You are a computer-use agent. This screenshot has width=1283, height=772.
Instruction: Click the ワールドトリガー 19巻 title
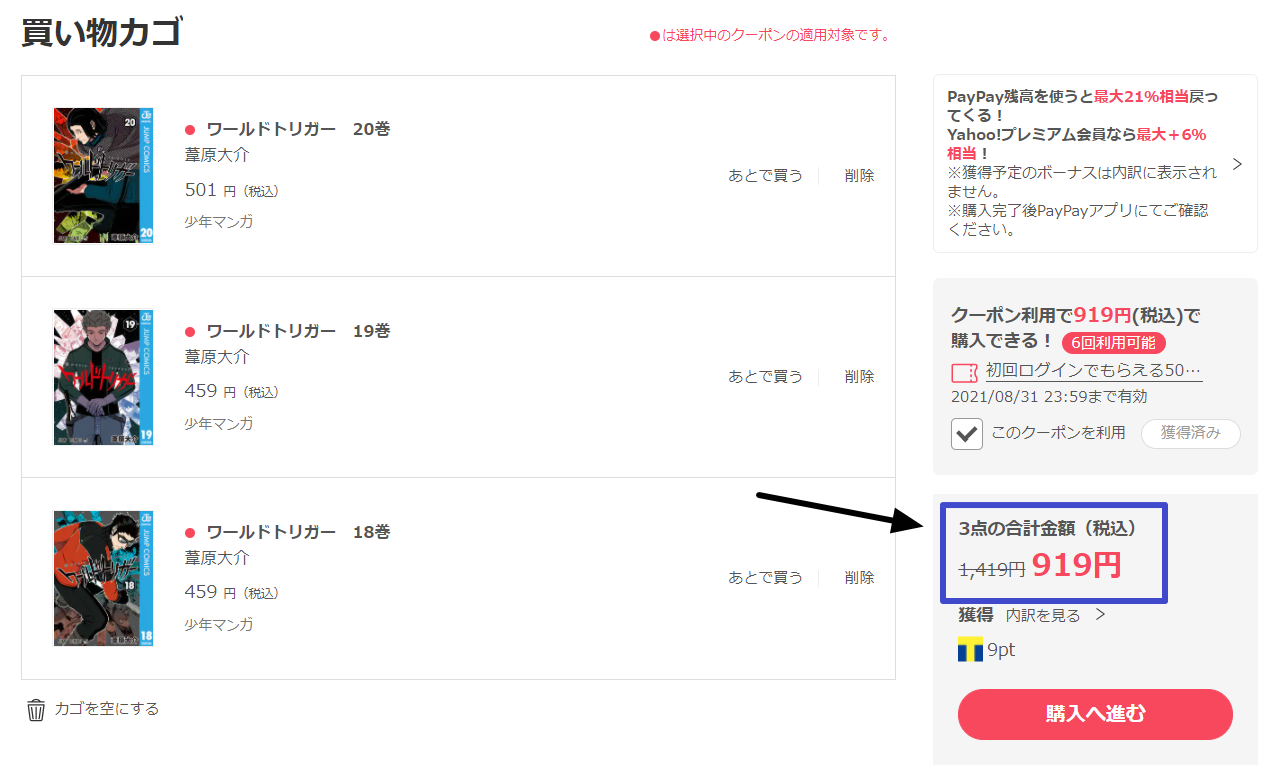(298, 330)
